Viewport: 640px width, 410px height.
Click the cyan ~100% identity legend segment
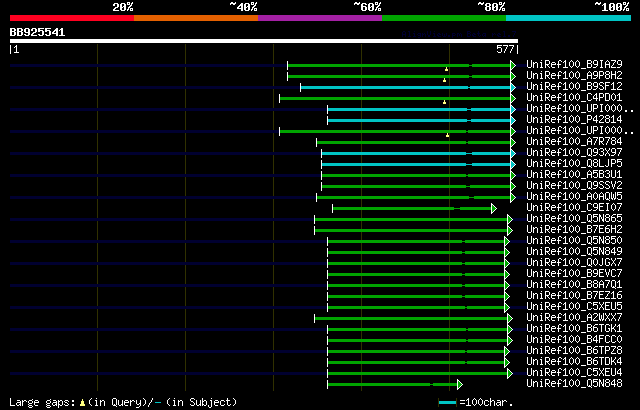569,18
